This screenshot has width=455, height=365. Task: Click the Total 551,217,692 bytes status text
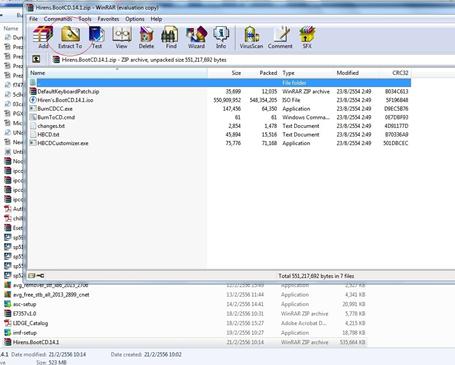click(316, 276)
